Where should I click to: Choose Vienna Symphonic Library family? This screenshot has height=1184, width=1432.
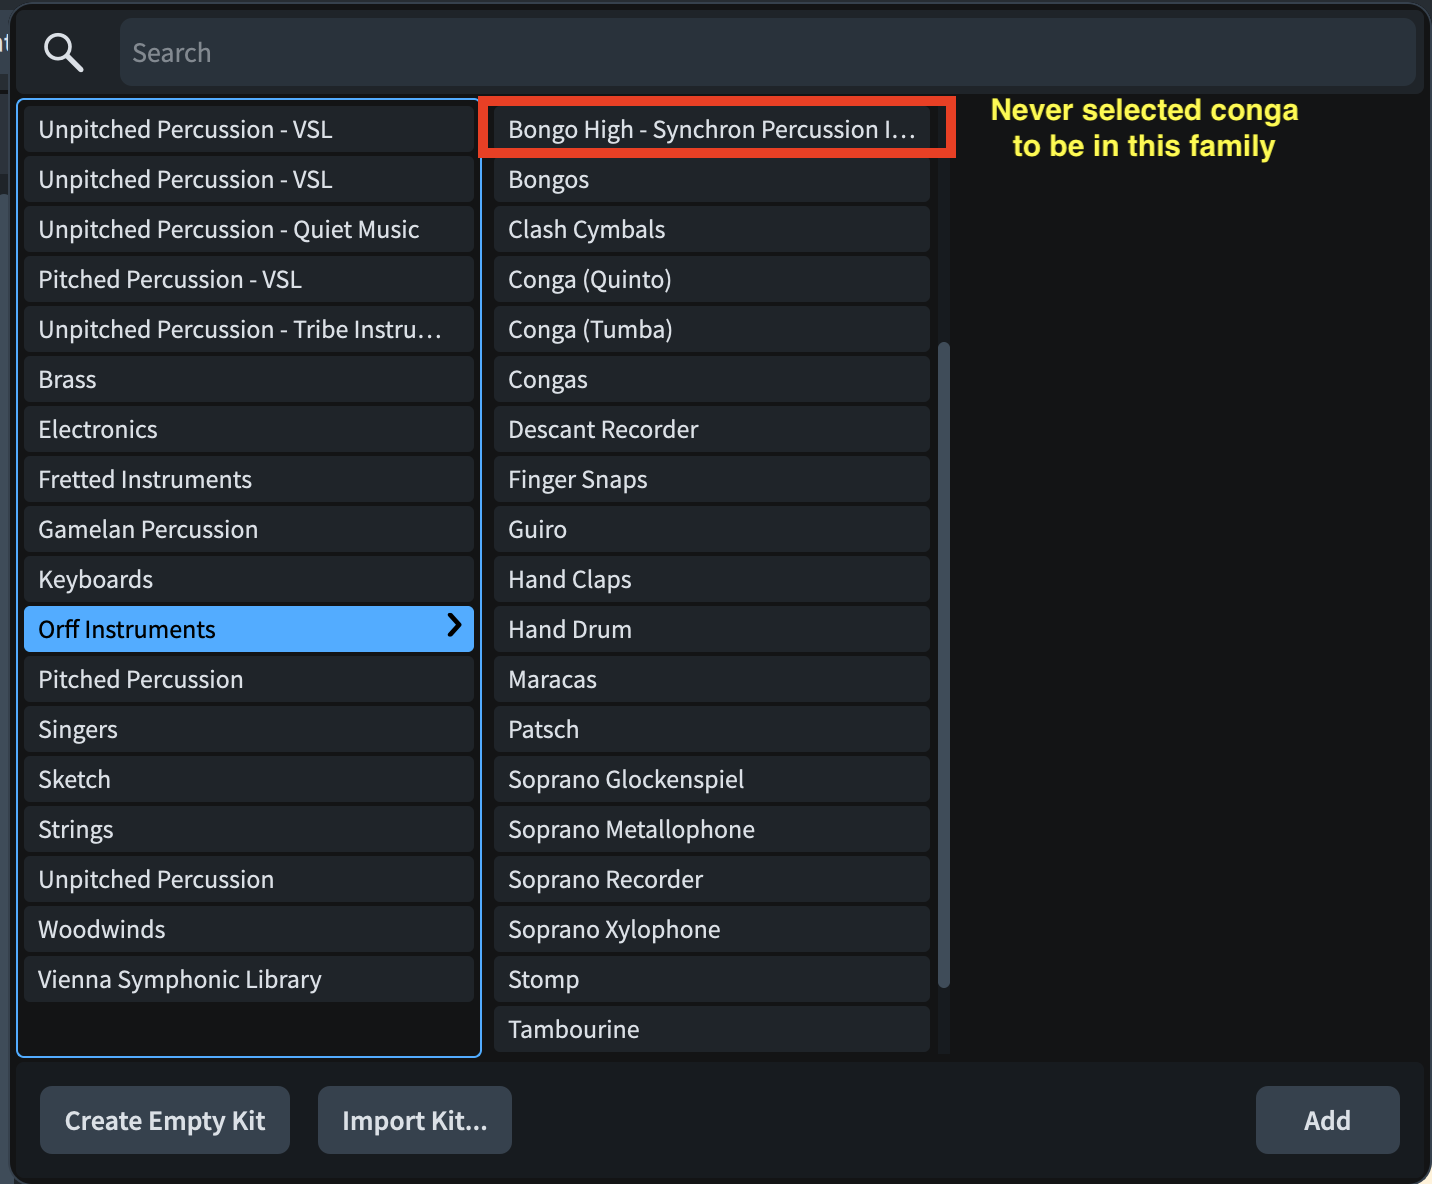(x=248, y=980)
